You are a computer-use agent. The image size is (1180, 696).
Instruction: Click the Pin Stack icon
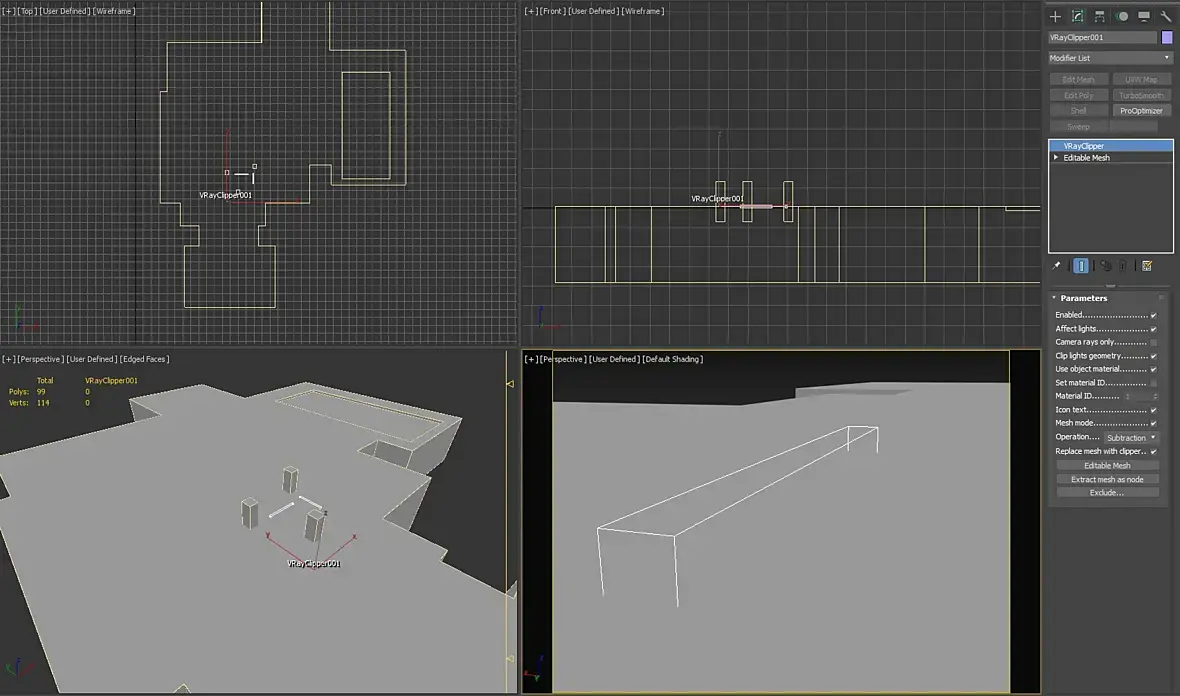point(1056,266)
